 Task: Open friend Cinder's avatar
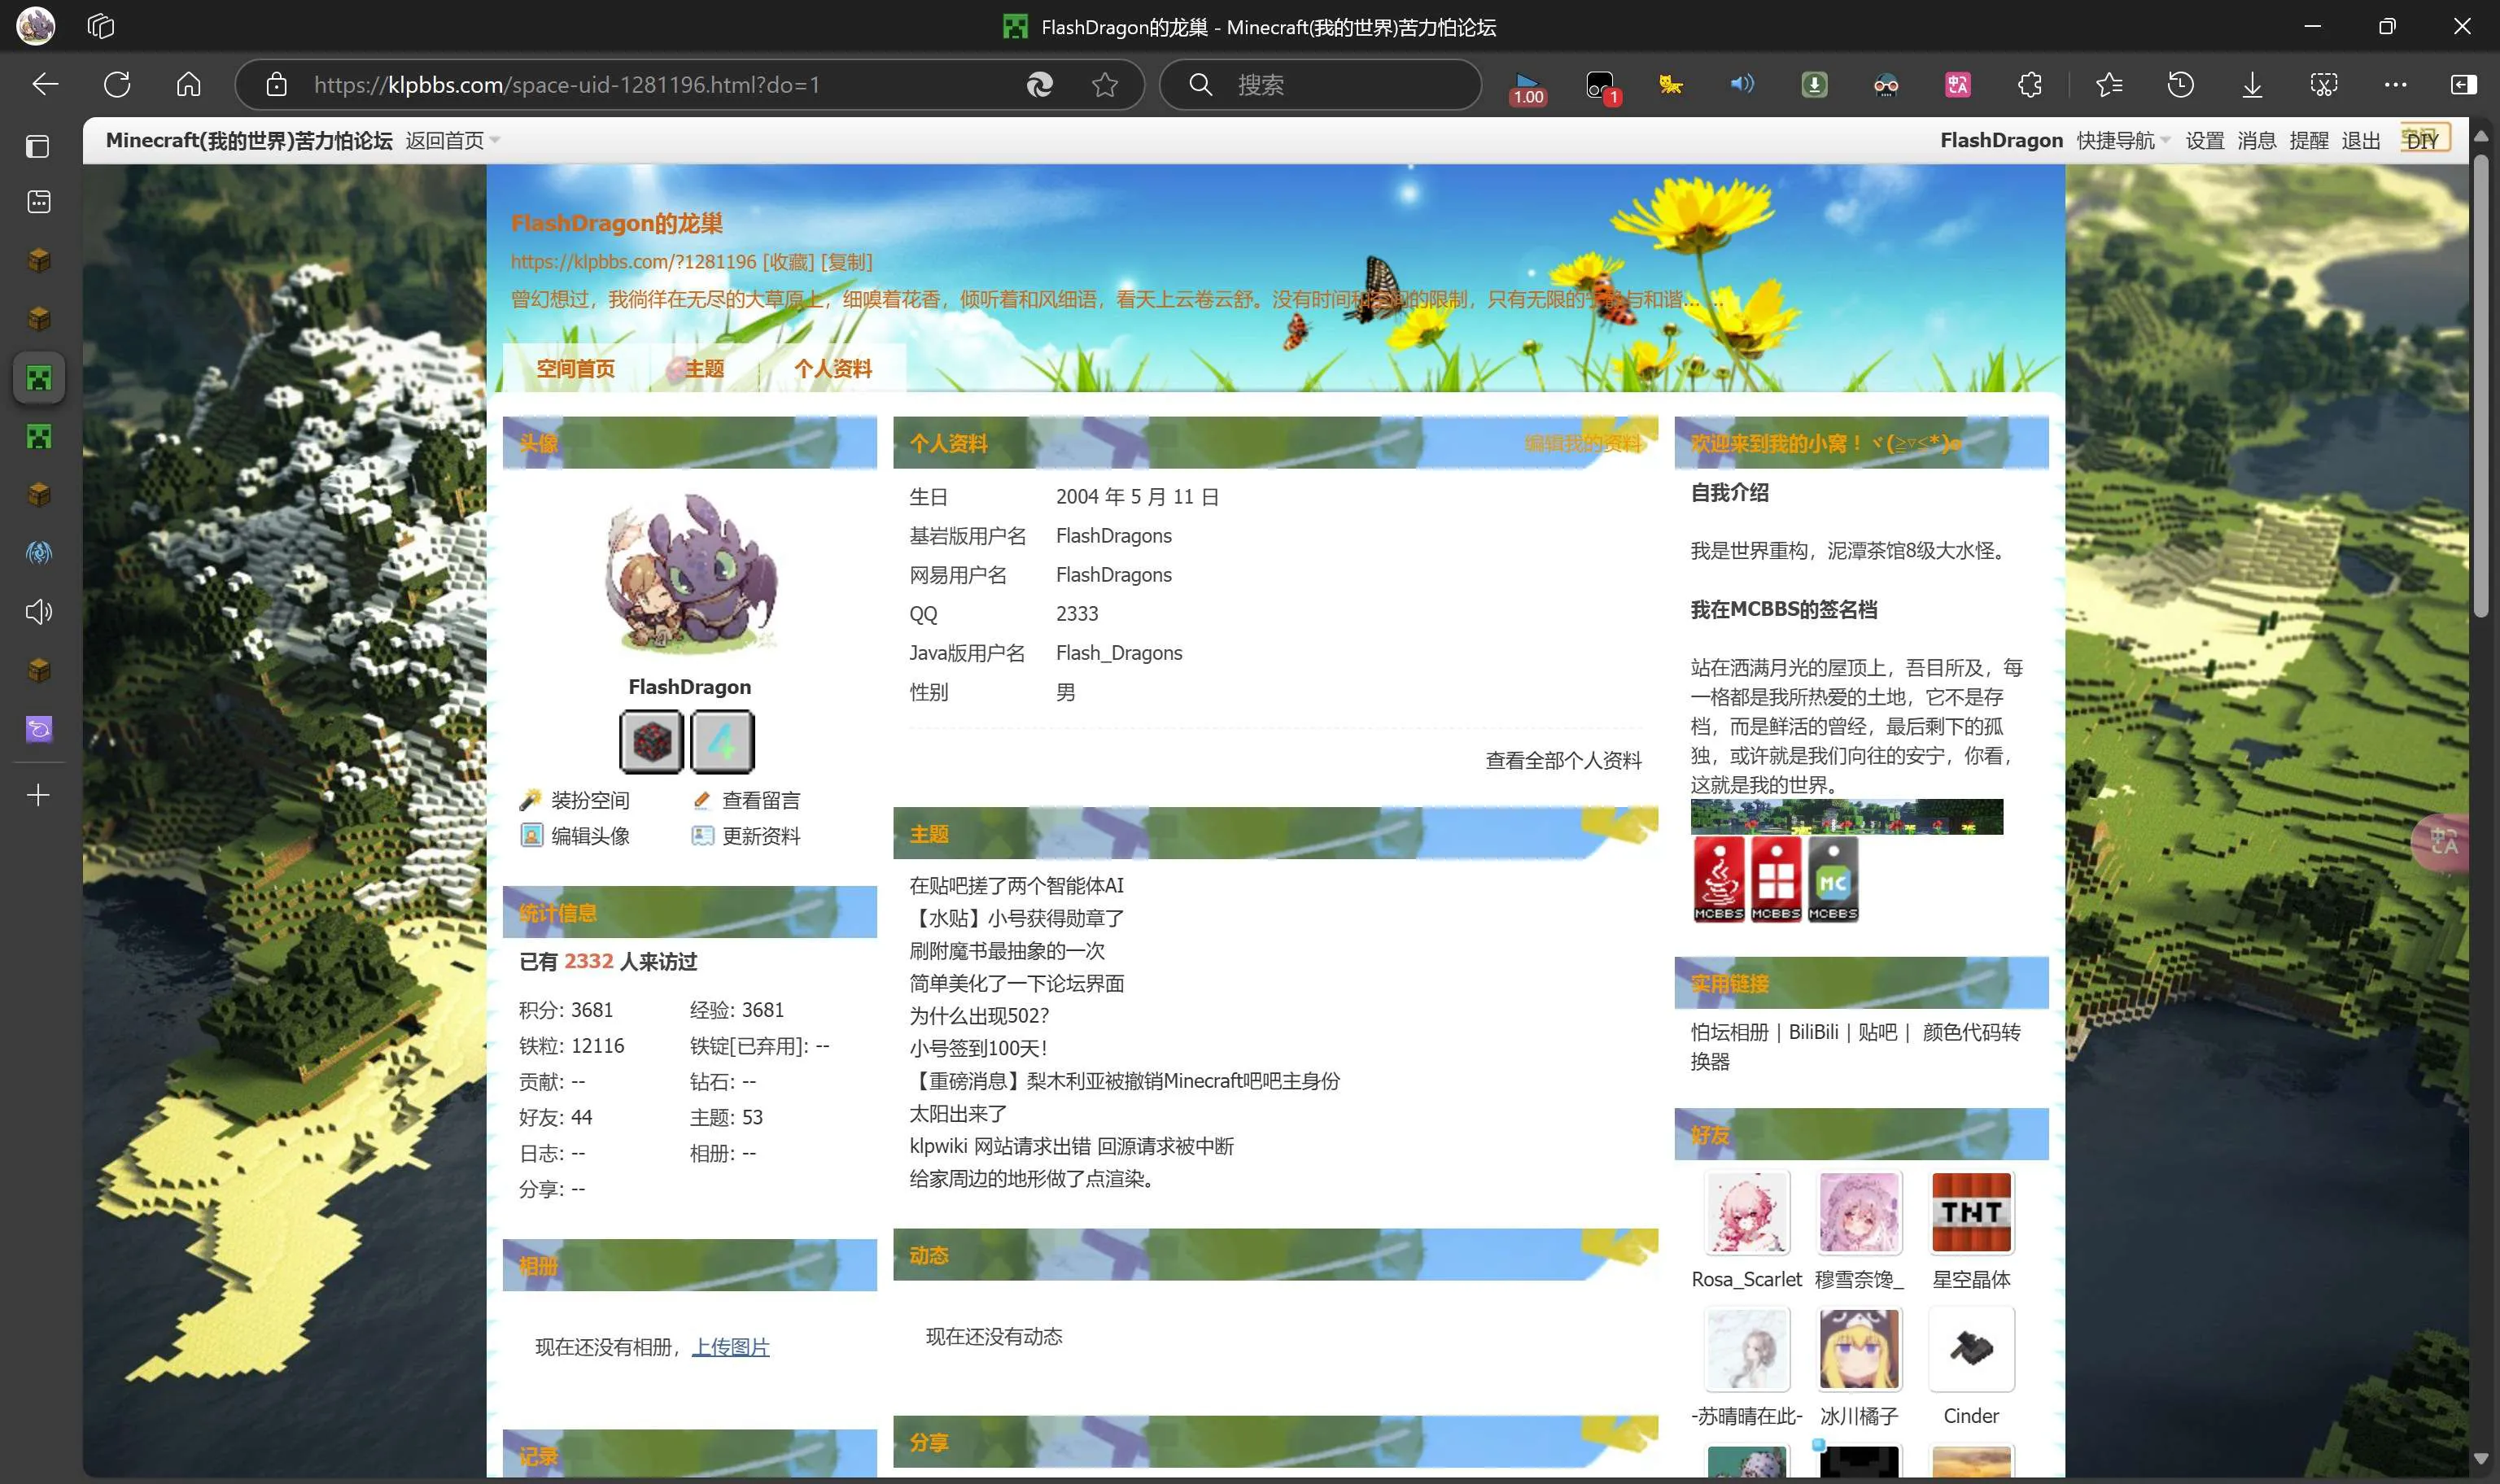point(1971,1350)
